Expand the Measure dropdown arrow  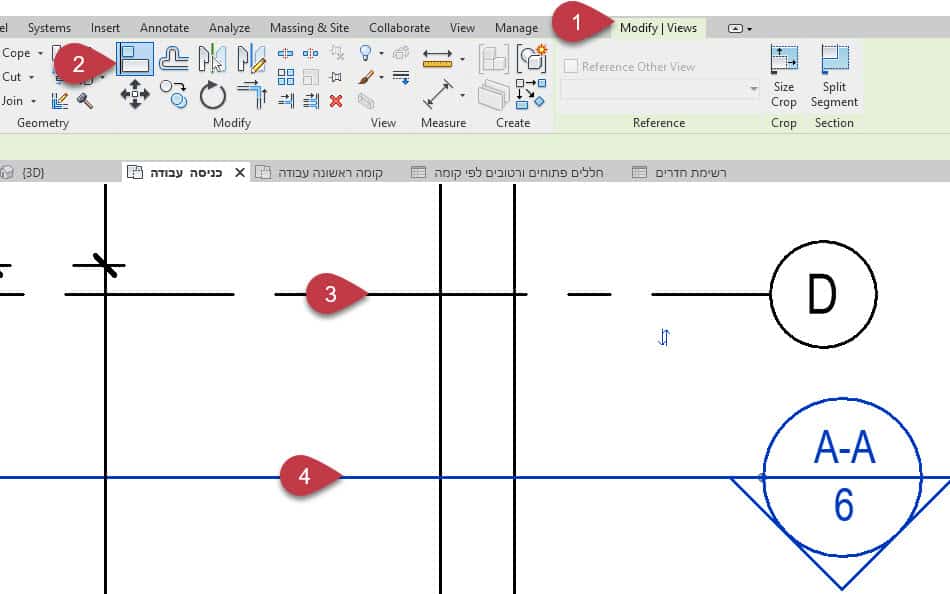tap(462, 59)
